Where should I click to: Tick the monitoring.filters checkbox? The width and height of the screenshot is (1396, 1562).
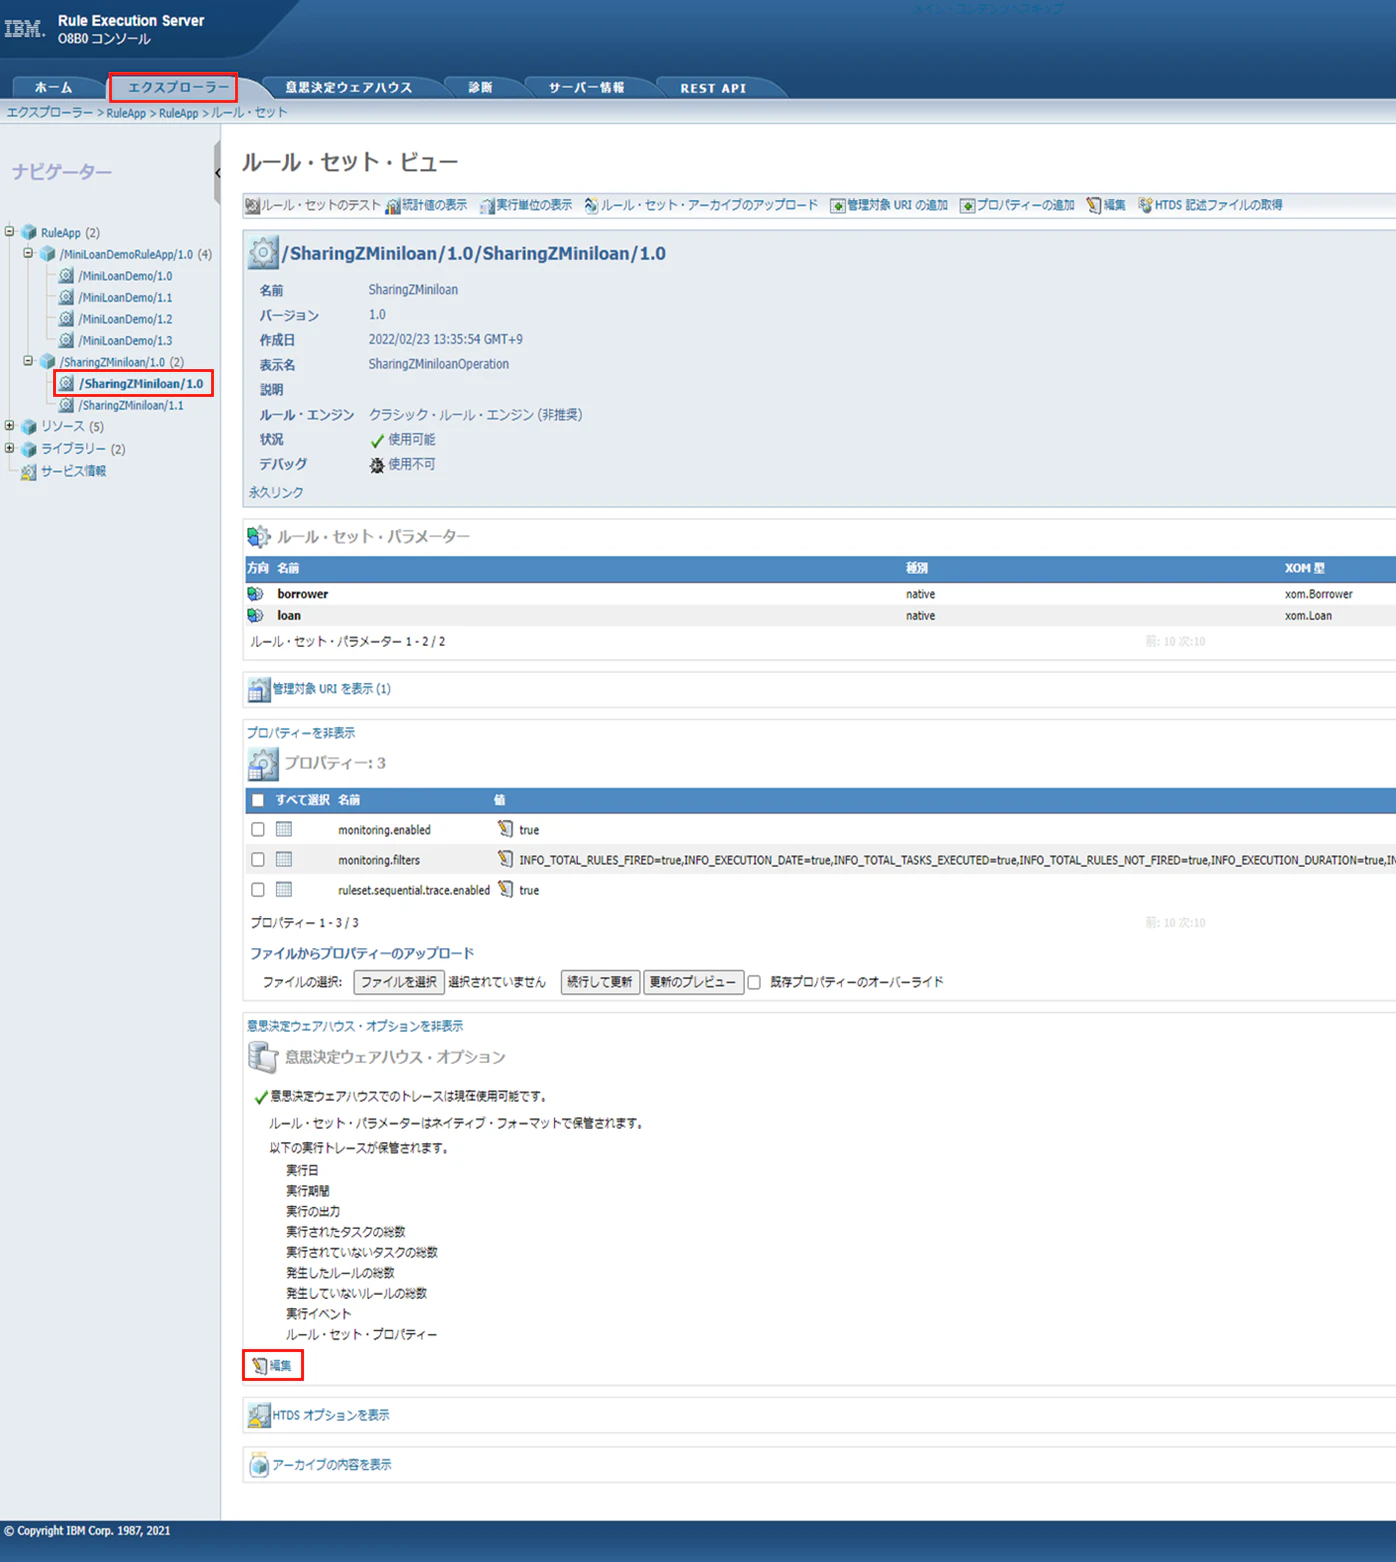258,860
